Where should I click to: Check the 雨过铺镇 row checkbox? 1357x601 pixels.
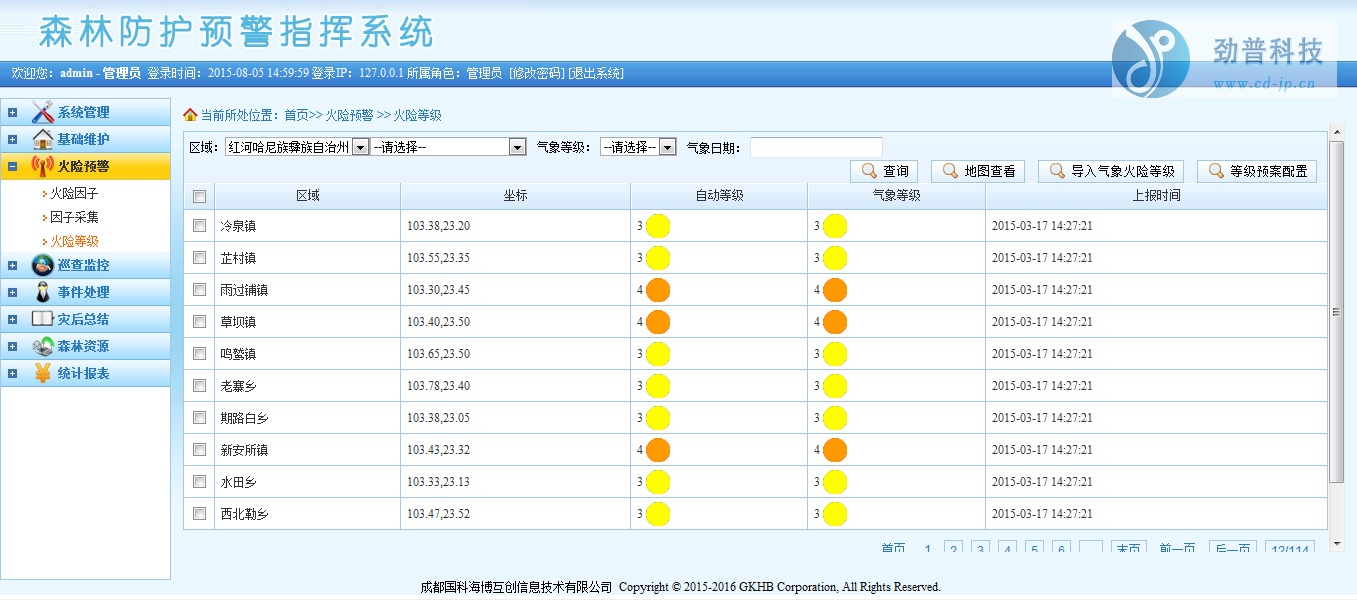point(199,289)
